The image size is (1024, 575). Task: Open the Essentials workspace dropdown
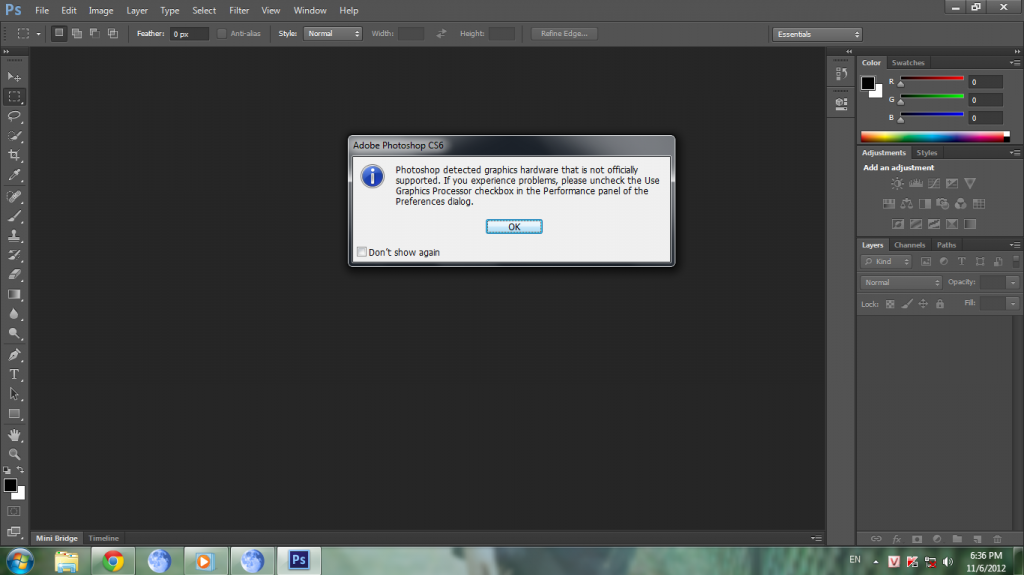click(817, 34)
